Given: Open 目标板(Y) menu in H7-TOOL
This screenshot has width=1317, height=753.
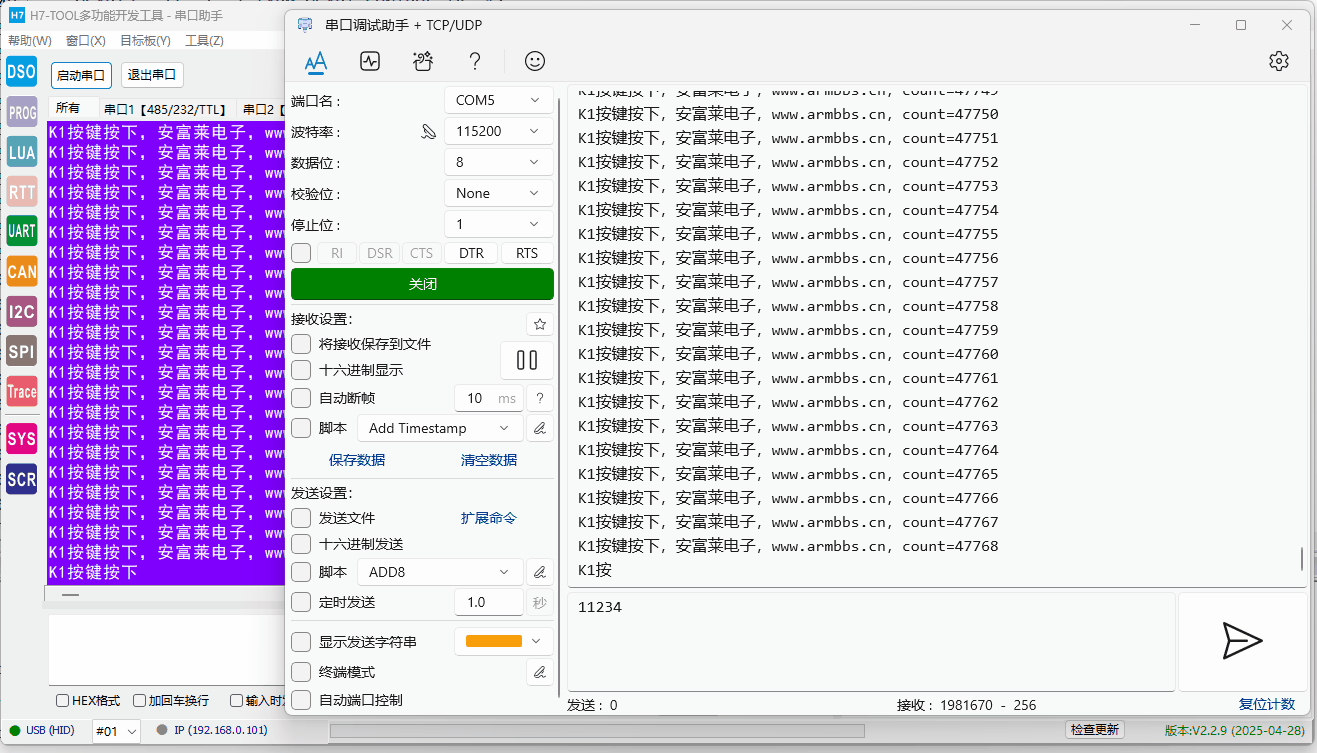Looking at the screenshot, I should 145,41.
